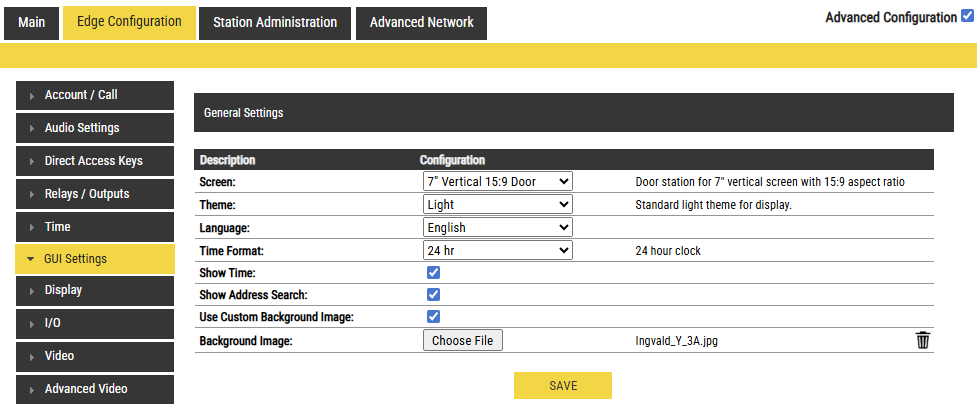
Task: Expand Relays / Outputs sidebar item
Action: point(95,194)
